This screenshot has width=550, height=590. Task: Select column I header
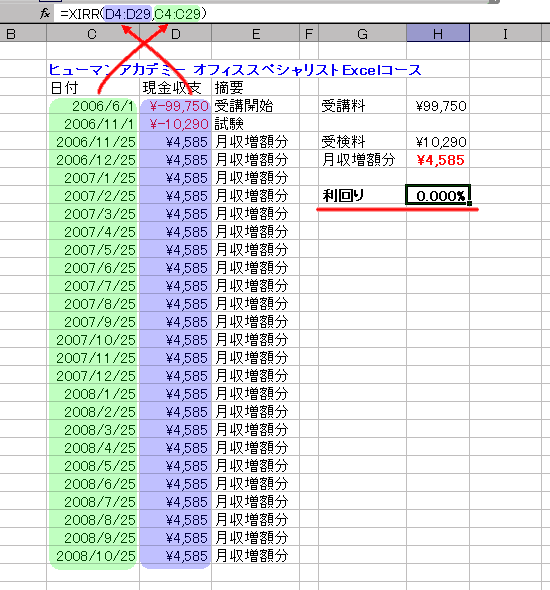click(505, 34)
